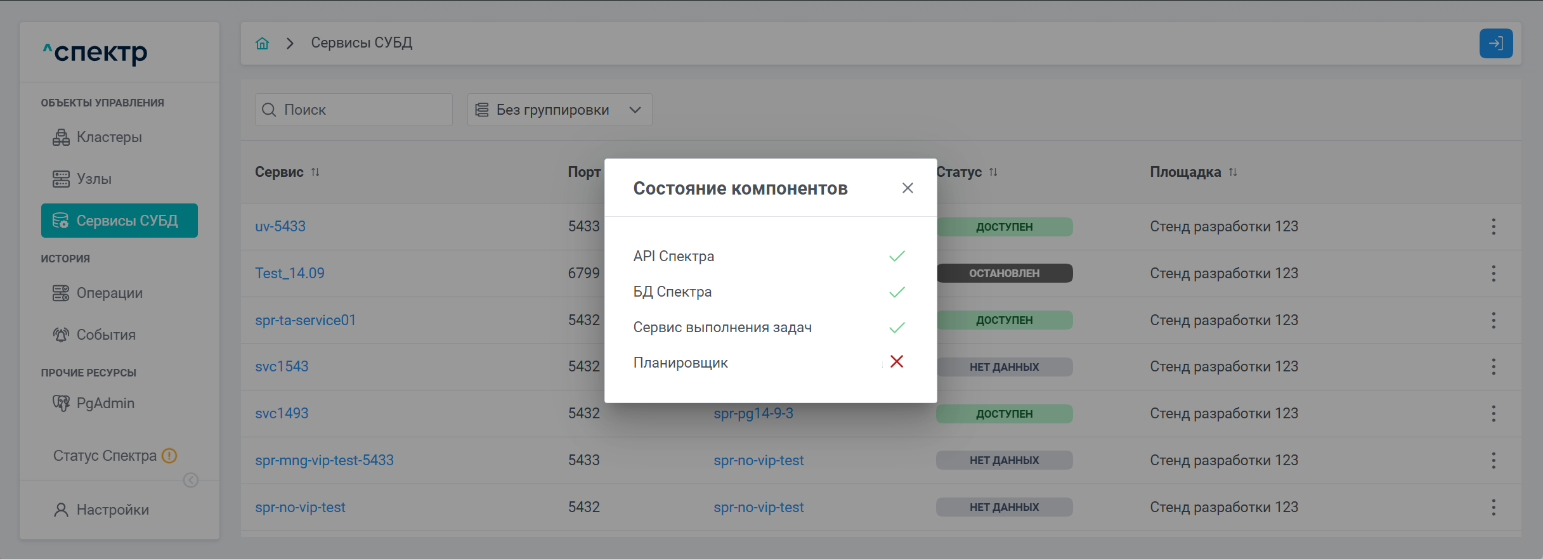Click the logout icon button top right
The height and width of the screenshot is (559, 1543).
(x=1495, y=44)
